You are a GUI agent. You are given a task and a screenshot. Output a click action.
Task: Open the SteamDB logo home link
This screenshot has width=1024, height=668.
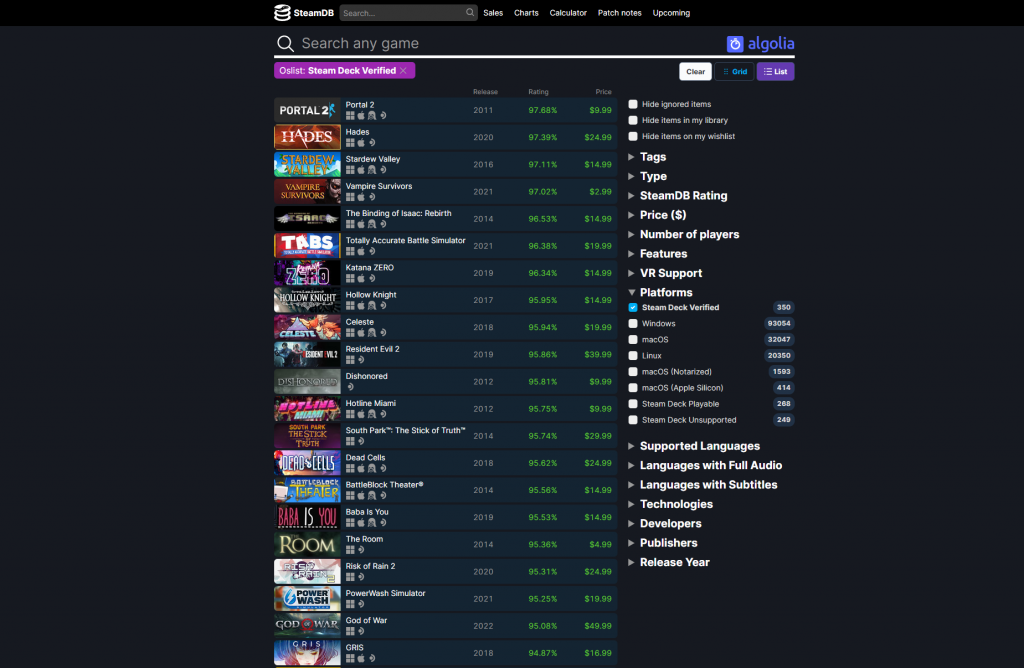304,12
